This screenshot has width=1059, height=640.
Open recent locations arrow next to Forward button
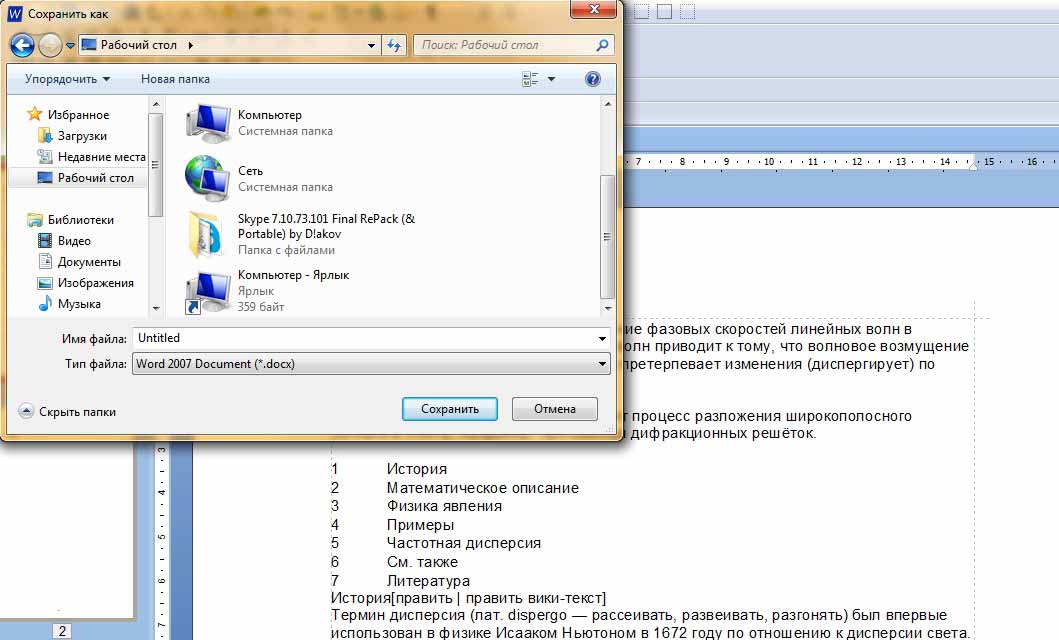coord(70,46)
